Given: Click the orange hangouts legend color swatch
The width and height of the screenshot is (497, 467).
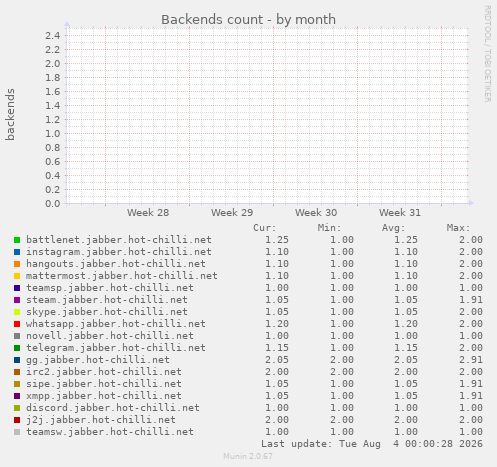Looking at the screenshot, I should [x=17, y=264].
